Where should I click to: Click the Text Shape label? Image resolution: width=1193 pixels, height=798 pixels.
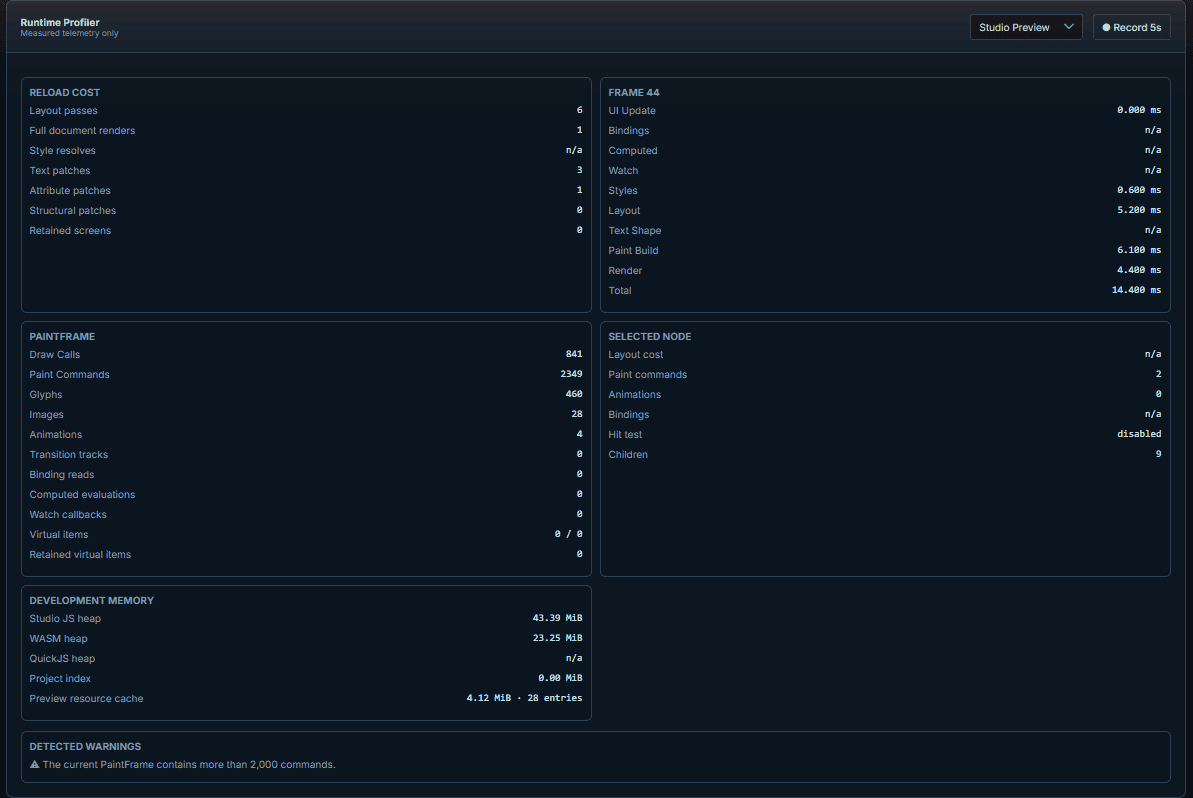635,230
